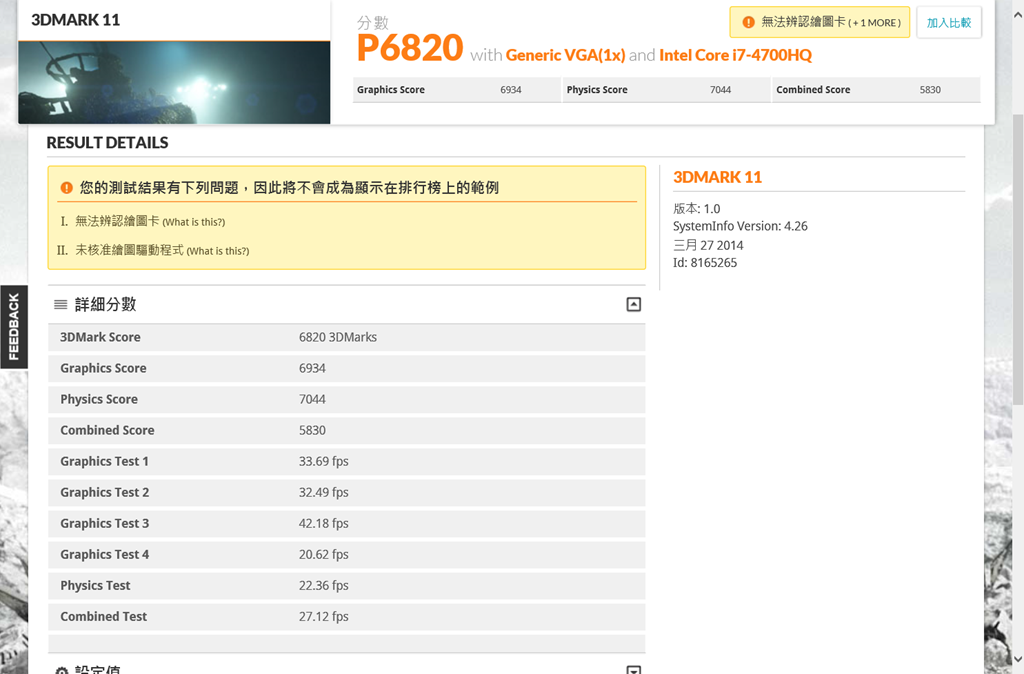Click the scrollbar down arrow
The height and width of the screenshot is (674, 1024).
tap(1017, 660)
